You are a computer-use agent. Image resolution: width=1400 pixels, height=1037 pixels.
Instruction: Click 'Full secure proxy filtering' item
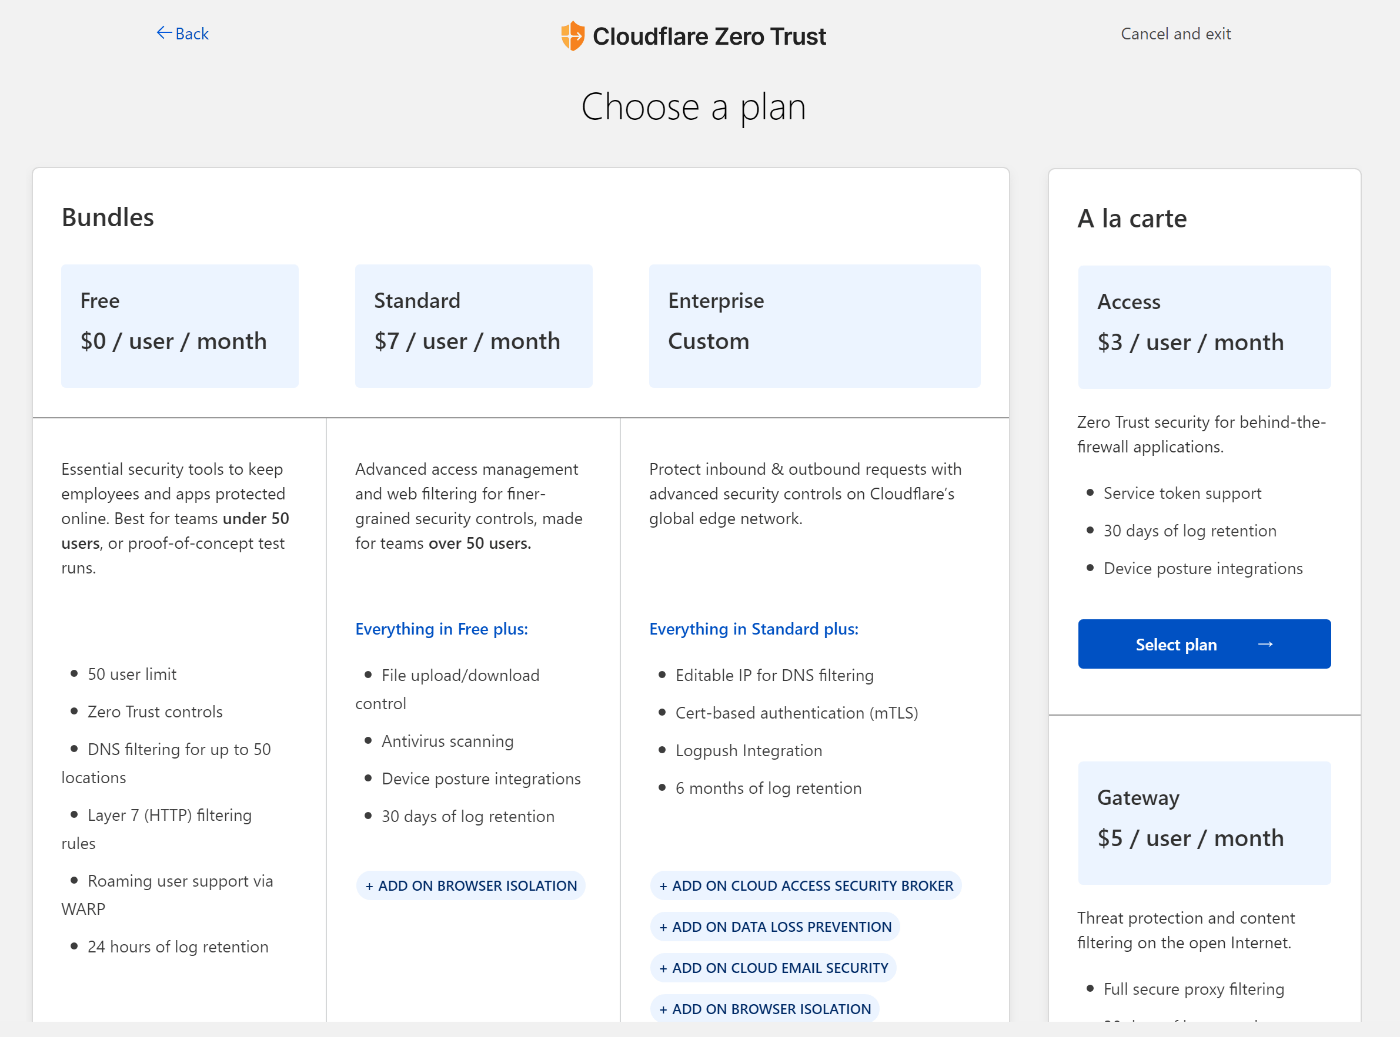pyautogui.click(x=1194, y=989)
